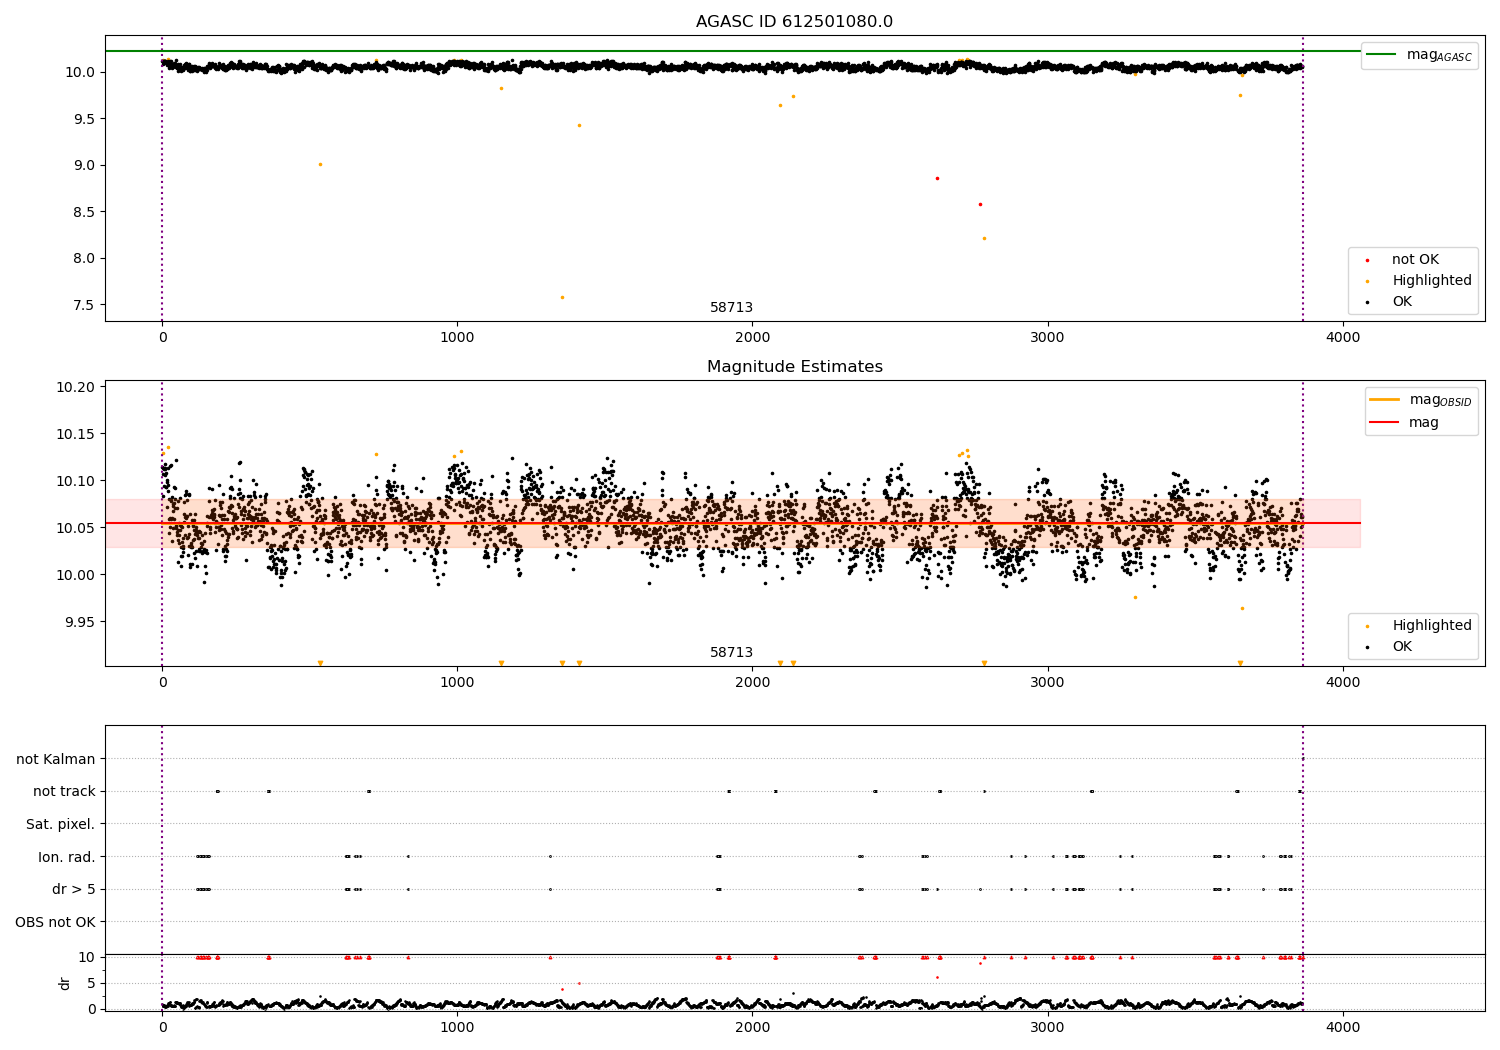The width and height of the screenshot is (1500, 1050).
Task: Click the '8.5' y-tick in the top plot
Action: click(85, 213)
